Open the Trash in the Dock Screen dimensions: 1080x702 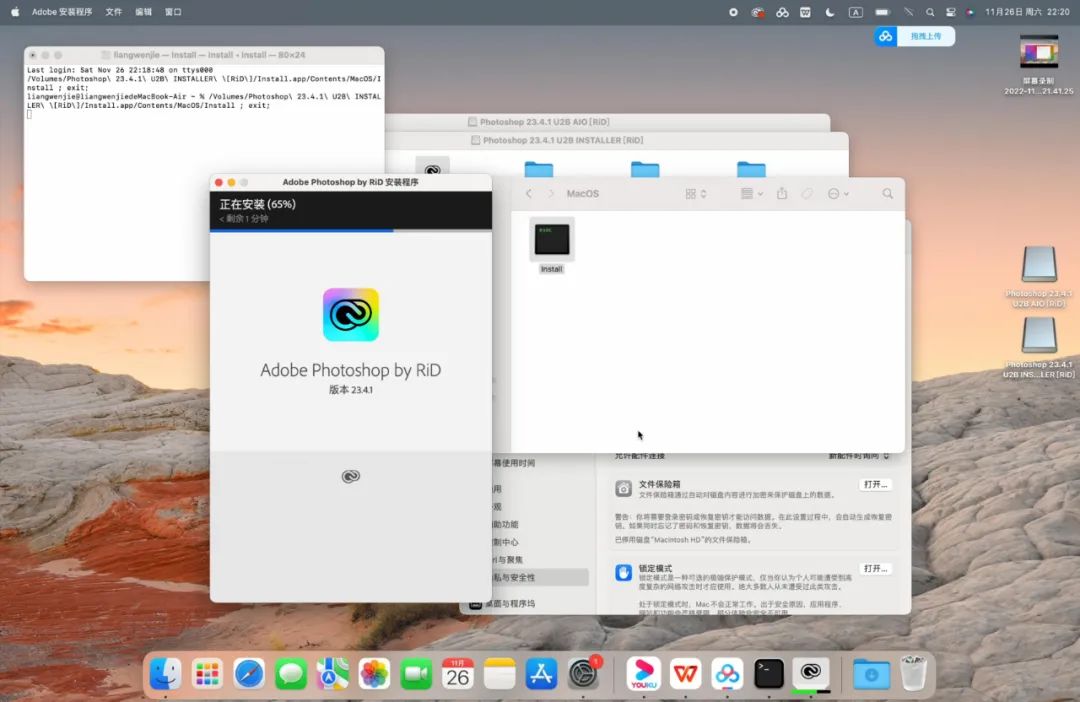pos(913,673)
